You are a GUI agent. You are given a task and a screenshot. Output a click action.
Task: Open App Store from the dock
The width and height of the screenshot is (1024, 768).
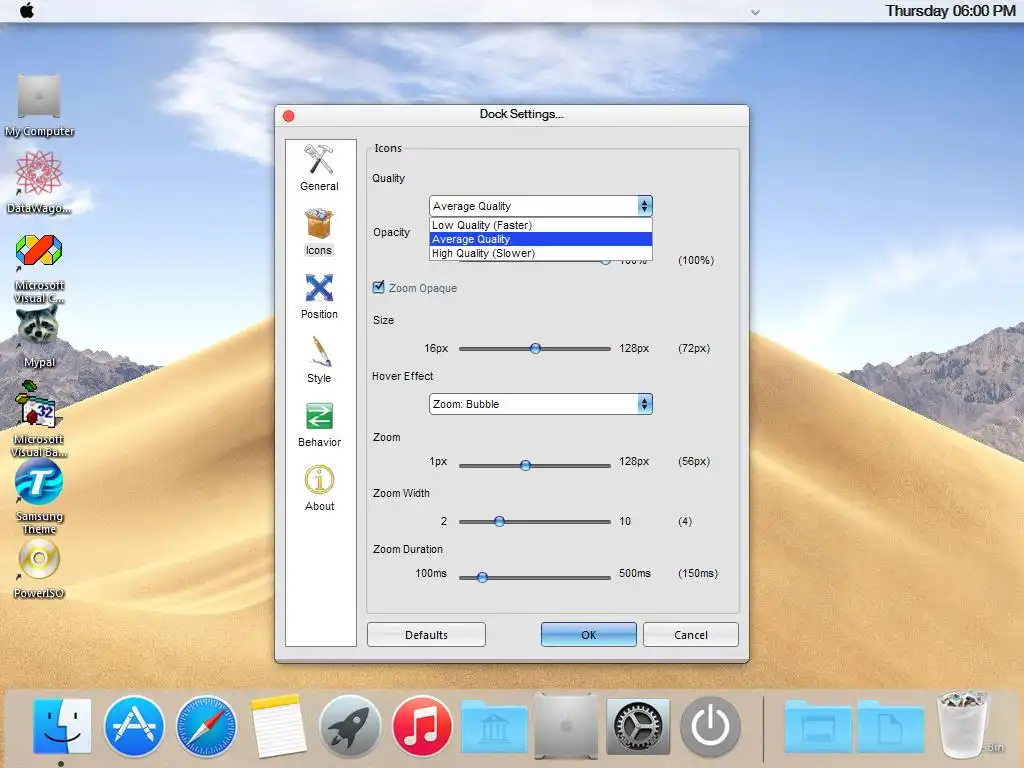pos(134,726)
